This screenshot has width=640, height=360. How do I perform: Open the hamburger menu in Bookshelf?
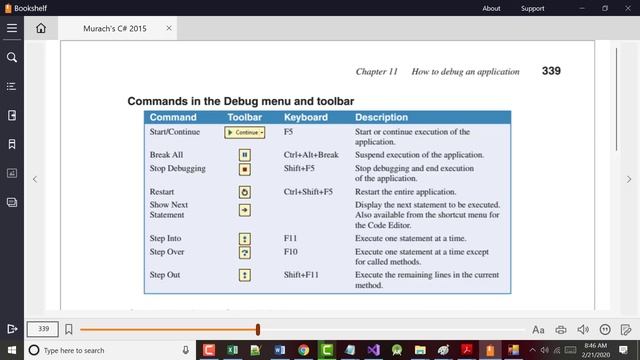click(12, 28)
